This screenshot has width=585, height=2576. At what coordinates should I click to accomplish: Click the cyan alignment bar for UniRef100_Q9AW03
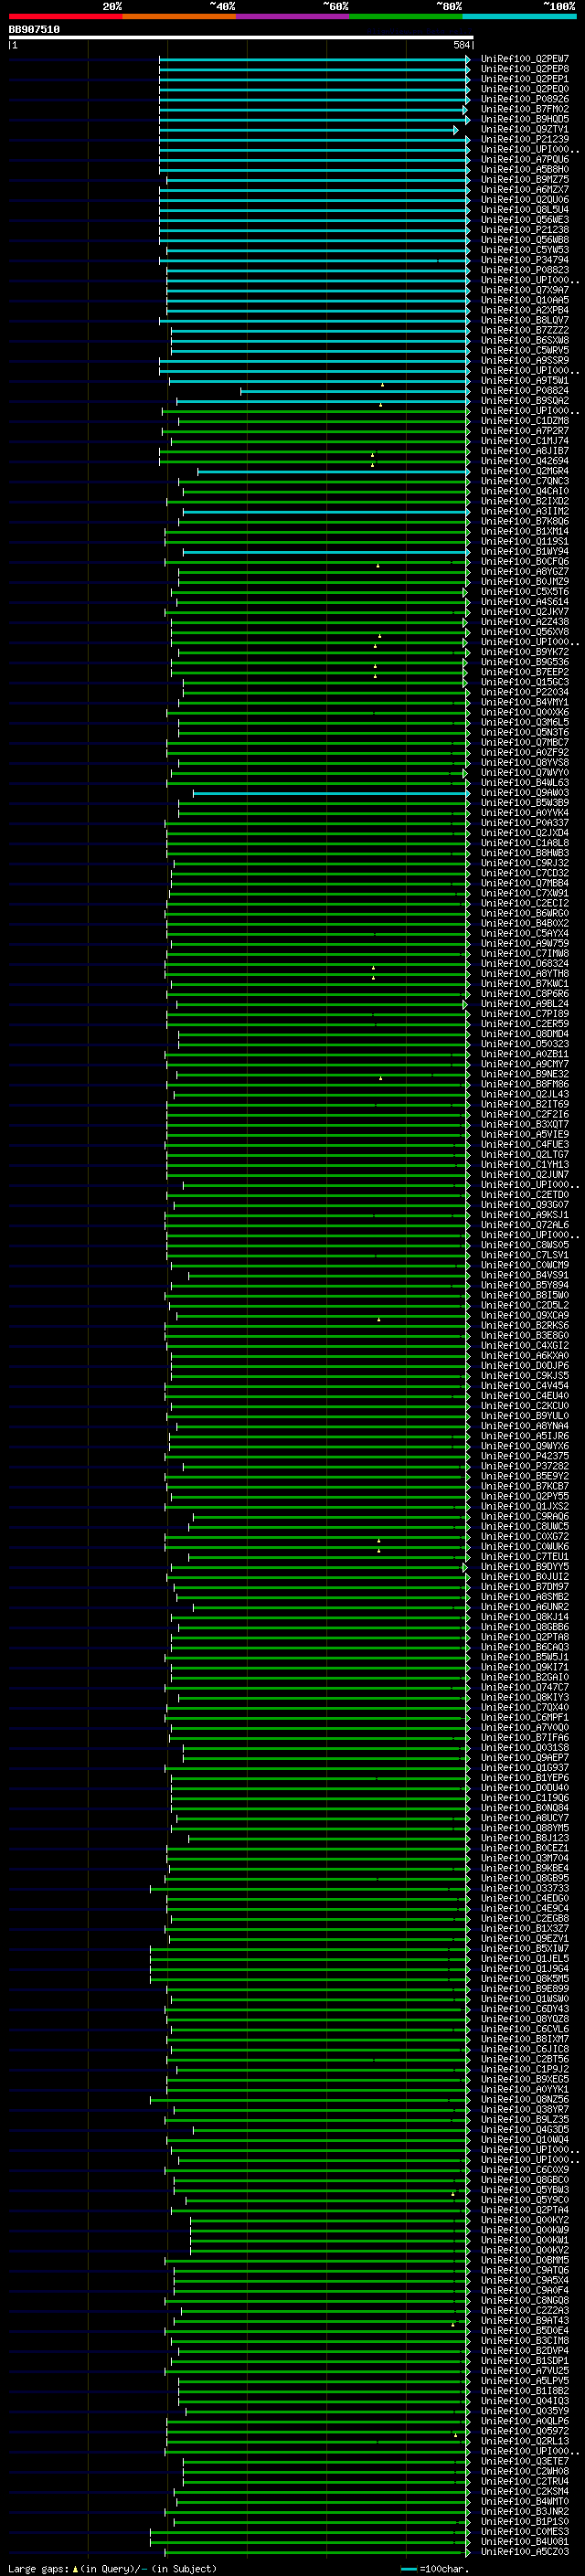pyautogui.click(x=331, y=793)
